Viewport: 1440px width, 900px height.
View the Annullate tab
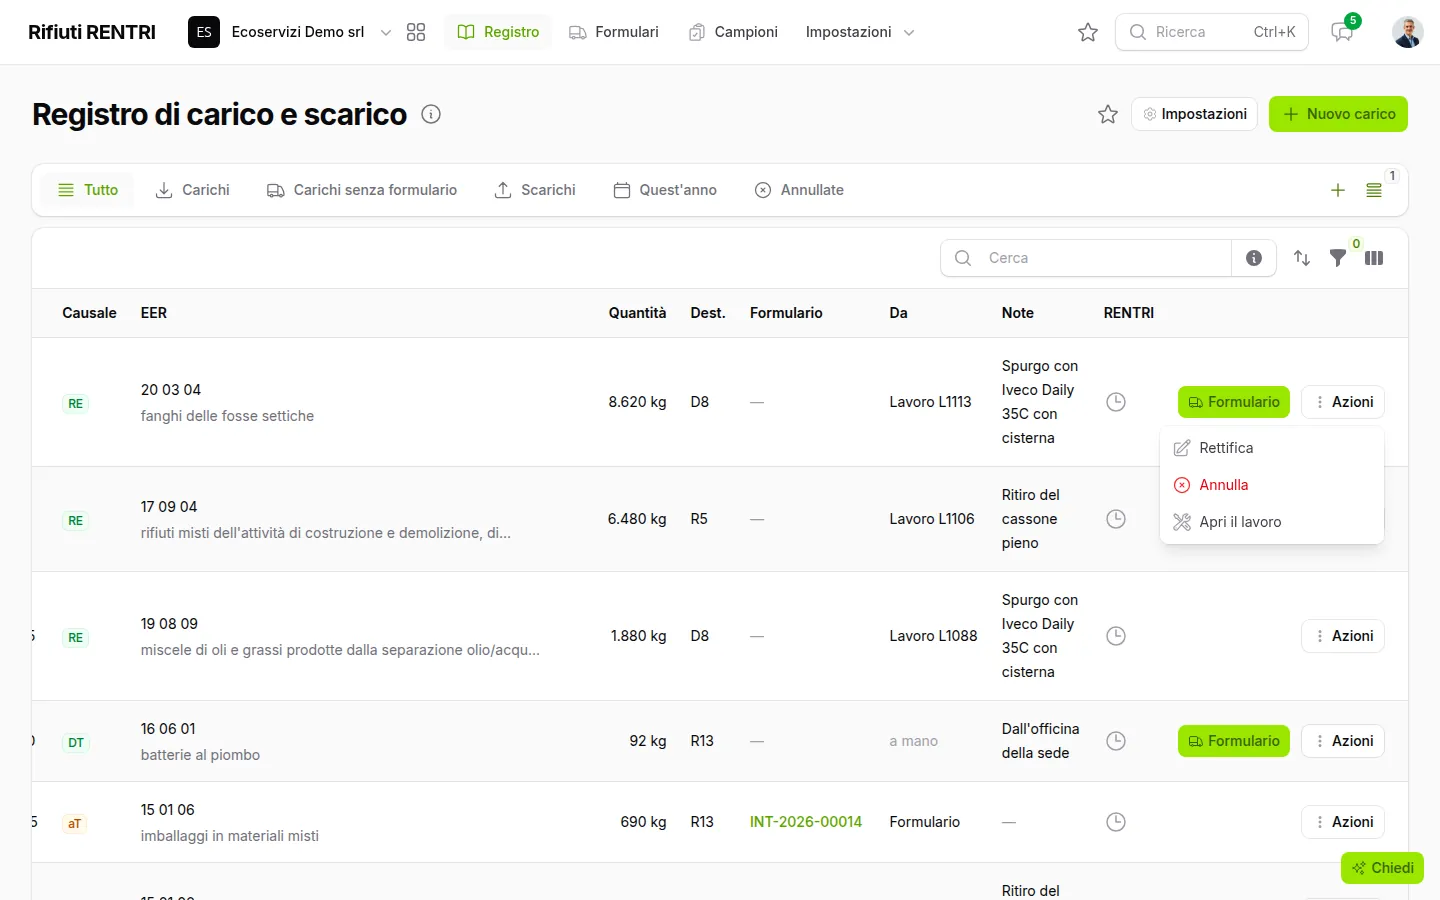tap(799, 190)
